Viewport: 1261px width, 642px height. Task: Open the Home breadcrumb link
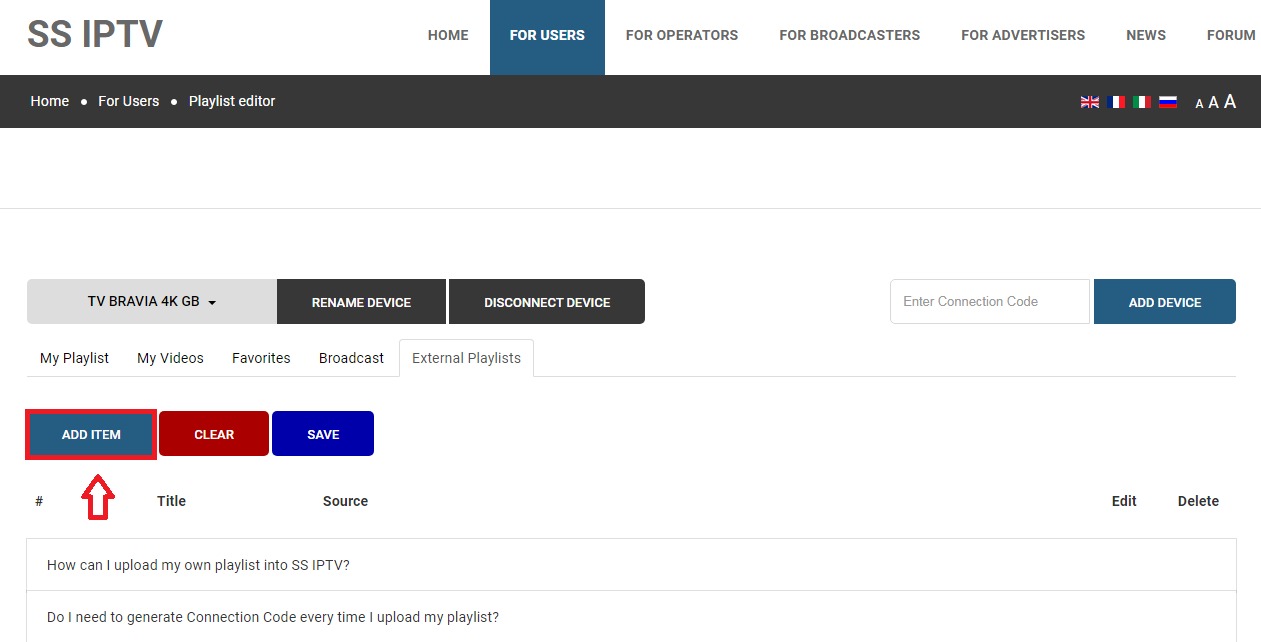[x=49, y=101]
